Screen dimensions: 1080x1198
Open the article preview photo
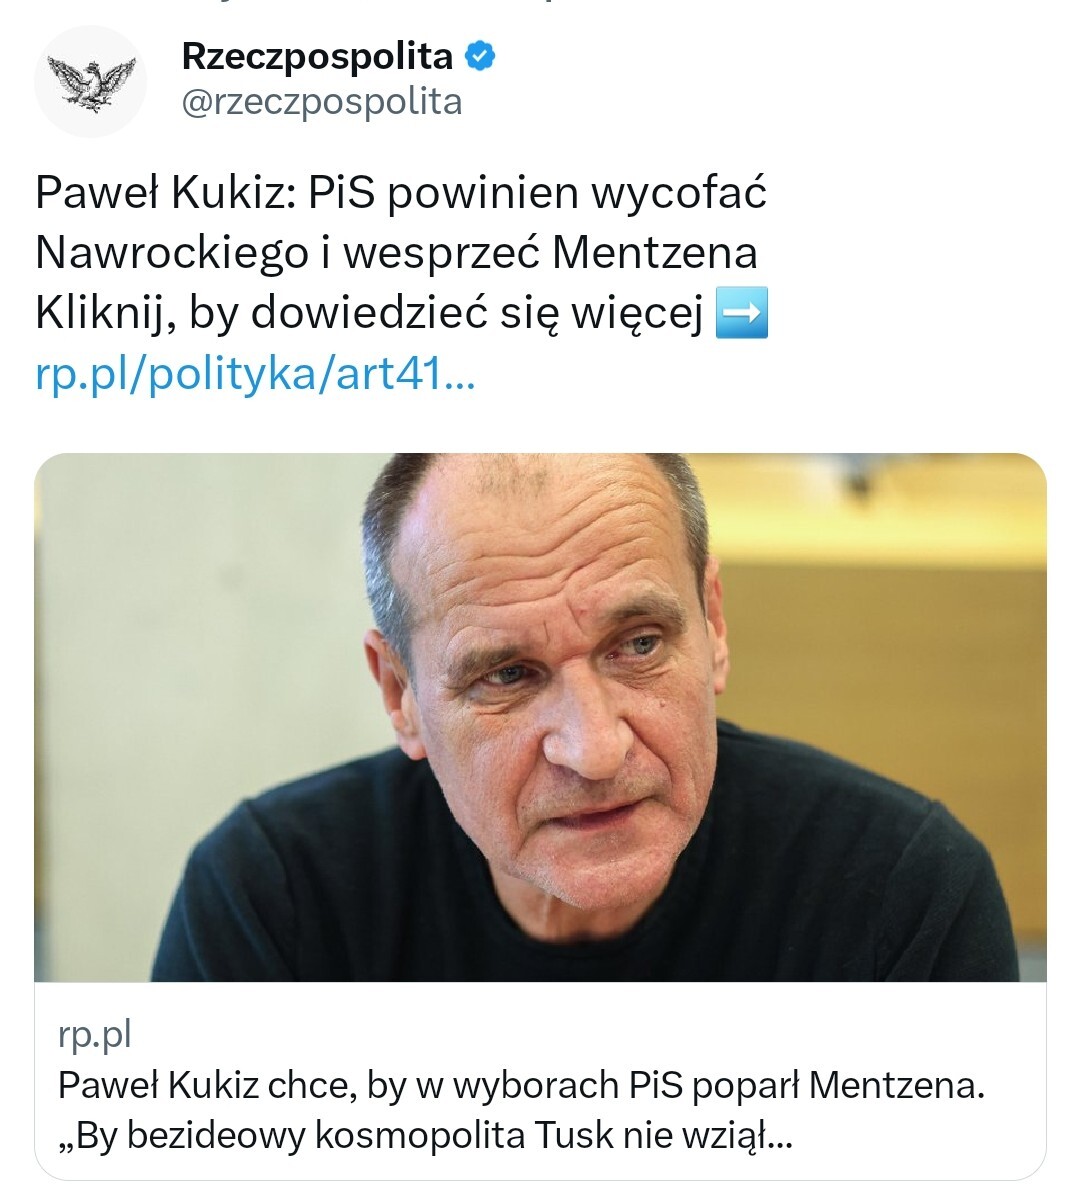point(540,716)
